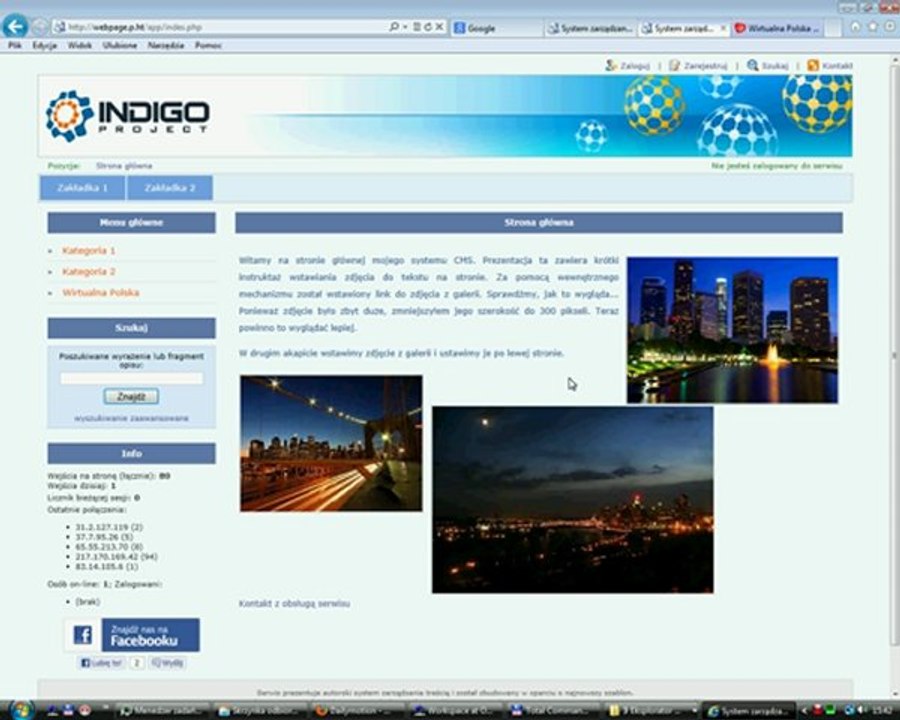The width and height of the screenshot is (900, 720).
Task: Click the Szukaj magnifier icon at top
Action: [752, 65]
